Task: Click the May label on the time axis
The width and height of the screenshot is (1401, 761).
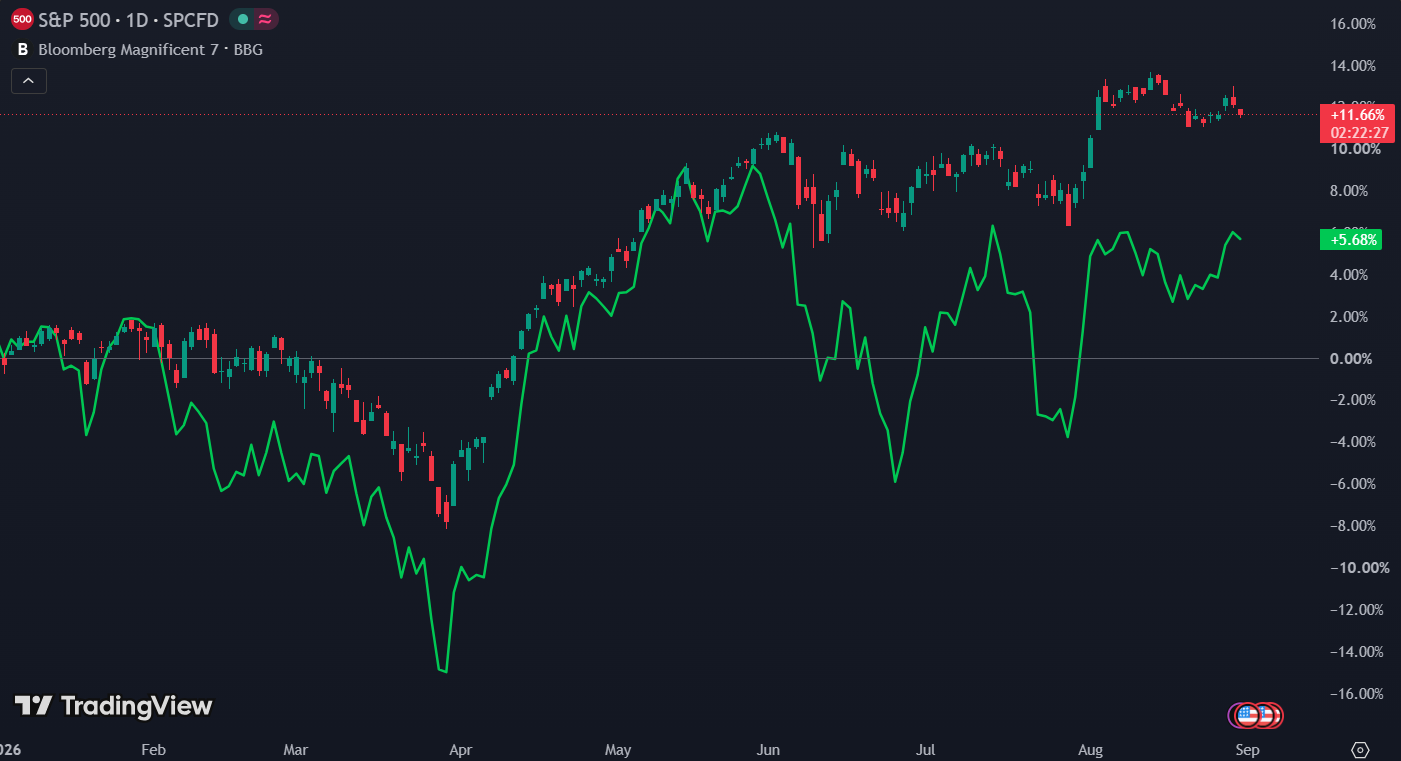Action: (618, 749)
